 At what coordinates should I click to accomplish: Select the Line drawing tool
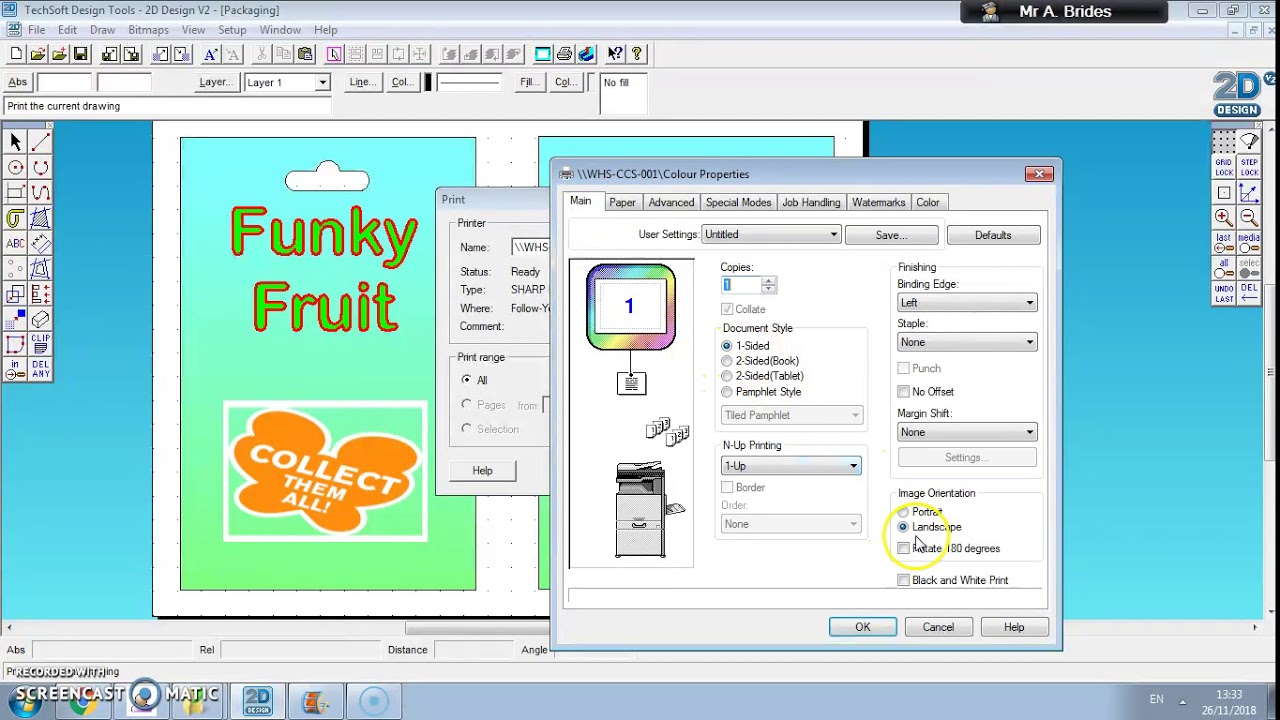tap(40, 142)
